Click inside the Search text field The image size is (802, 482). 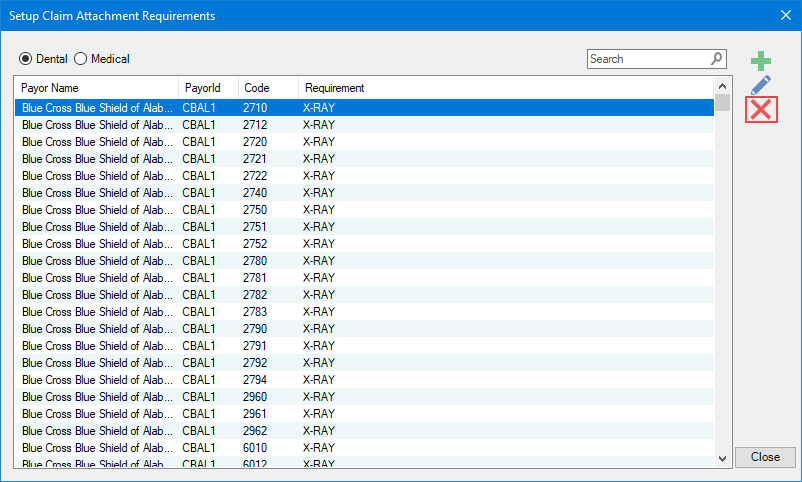pos(648,59)
